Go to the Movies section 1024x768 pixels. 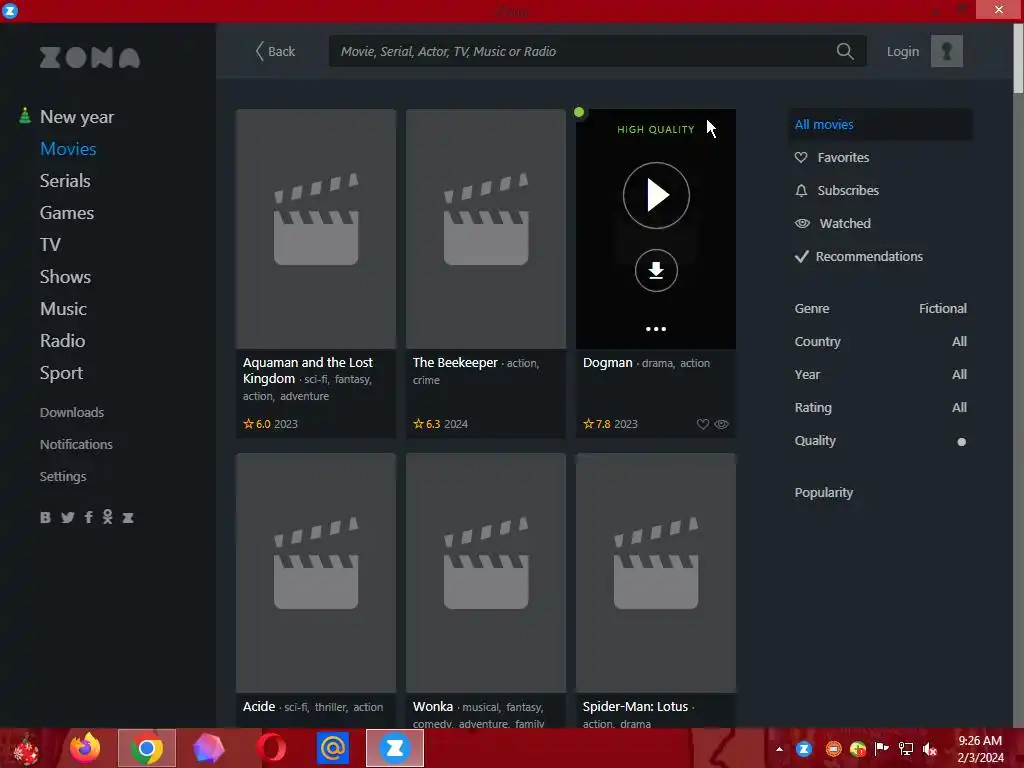click(x=68, y=148)
